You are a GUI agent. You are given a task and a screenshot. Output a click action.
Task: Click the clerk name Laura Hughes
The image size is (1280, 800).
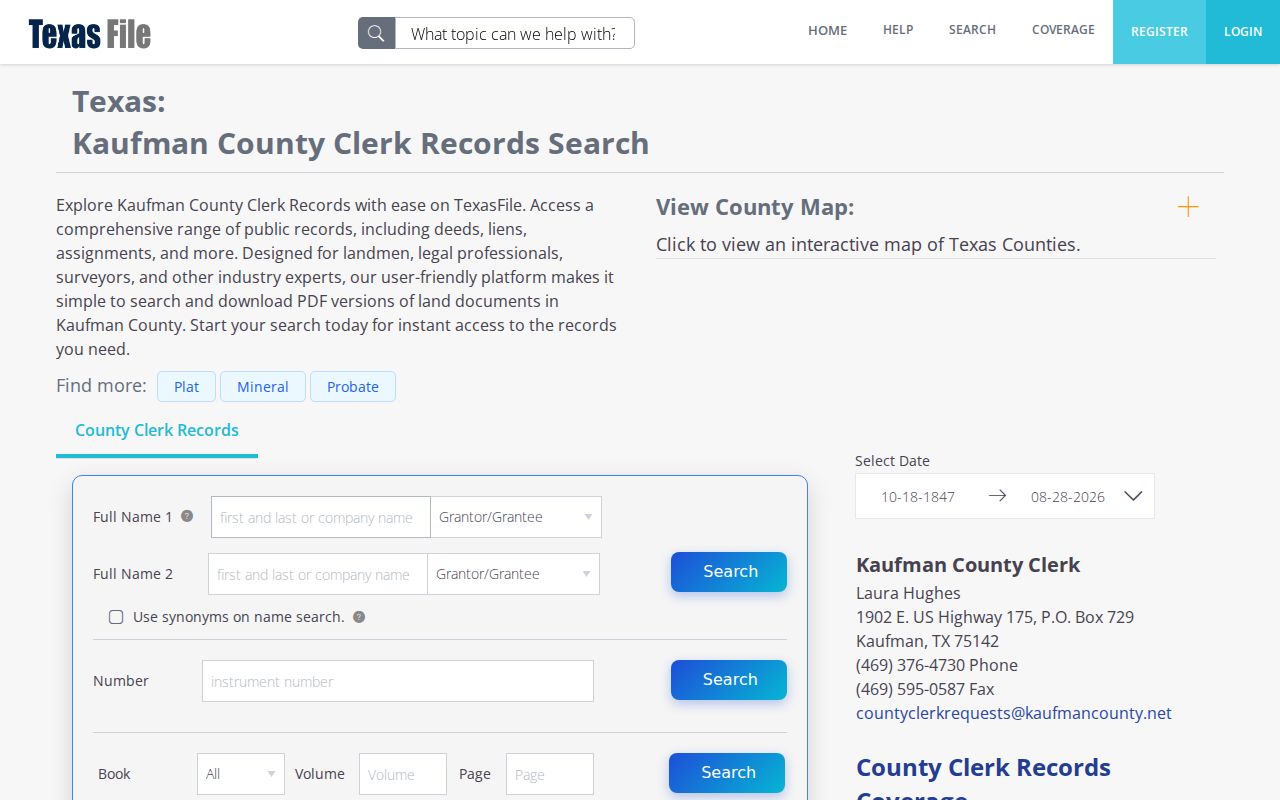point(908,593)
